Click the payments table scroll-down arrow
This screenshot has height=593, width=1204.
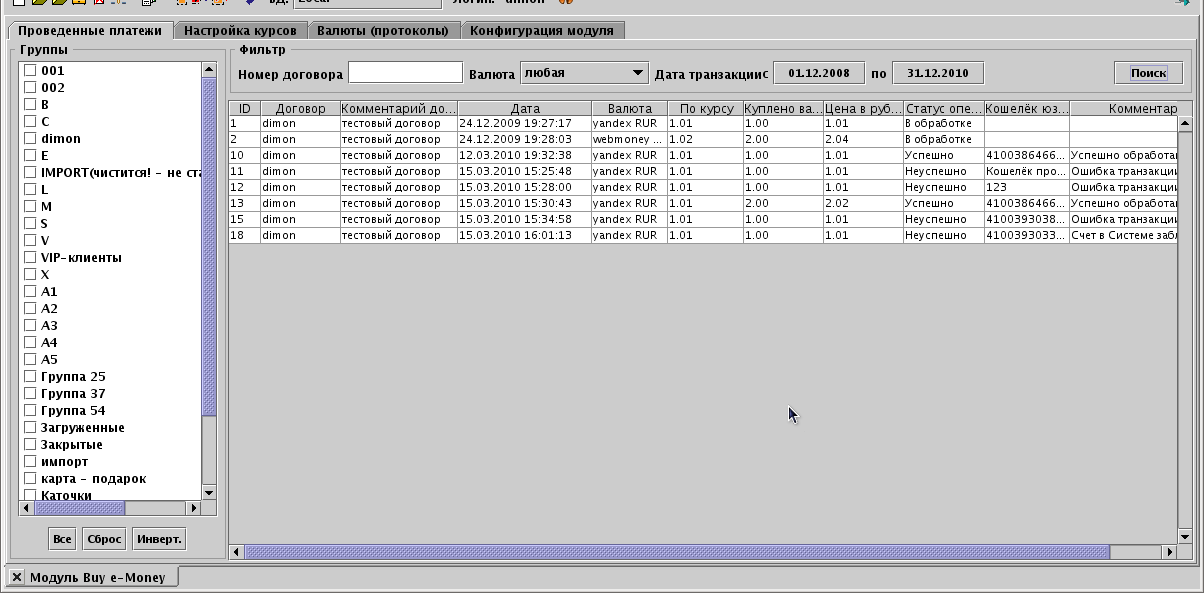click(1186, 537)
